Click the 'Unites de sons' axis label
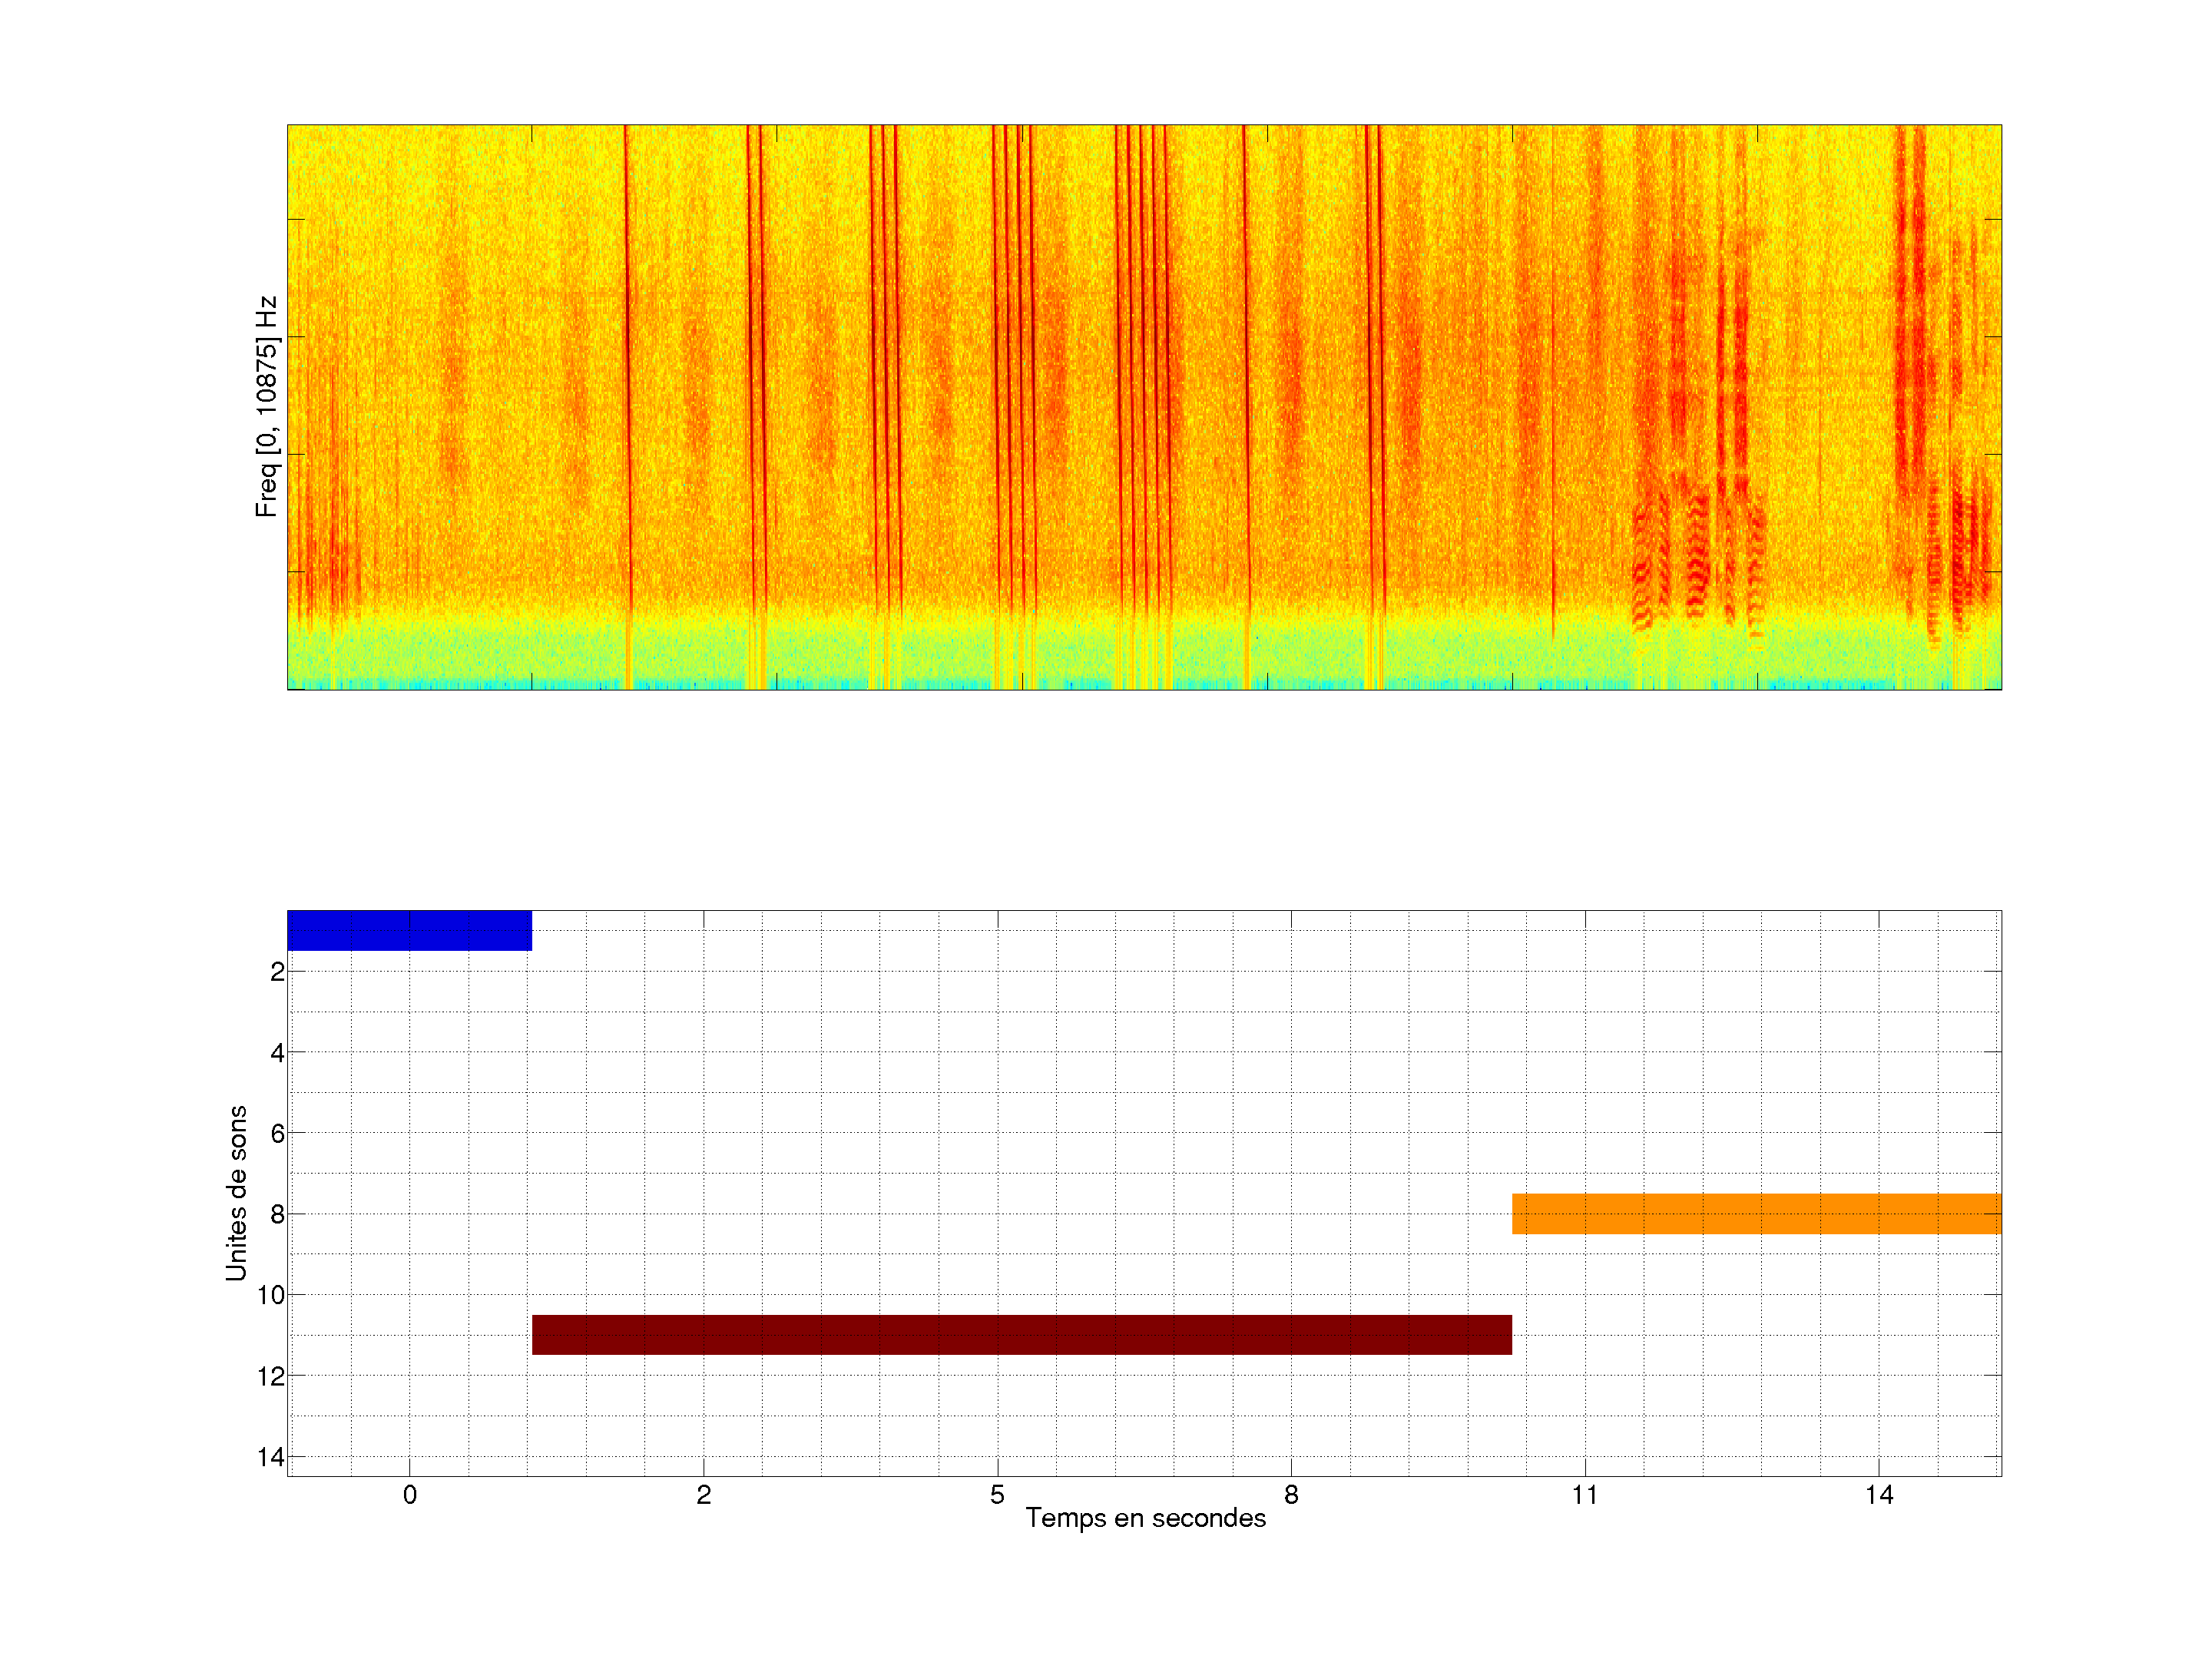The height and width of the screenshot is (1659, 2212). pyautogui.click(x=236, y=1193)
